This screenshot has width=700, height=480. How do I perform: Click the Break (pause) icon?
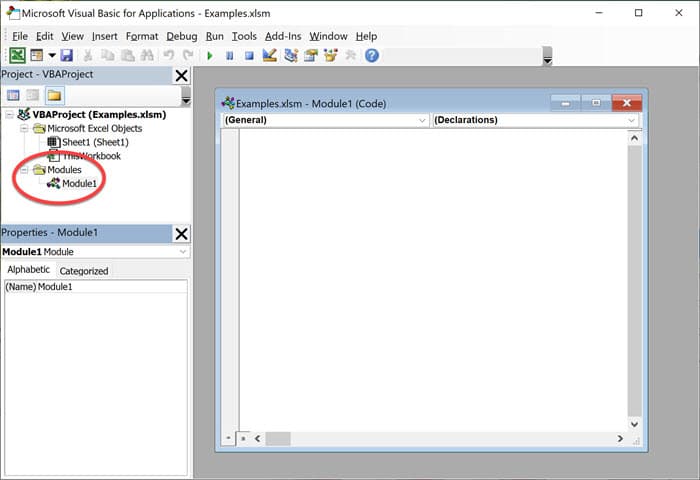(229, 56)
